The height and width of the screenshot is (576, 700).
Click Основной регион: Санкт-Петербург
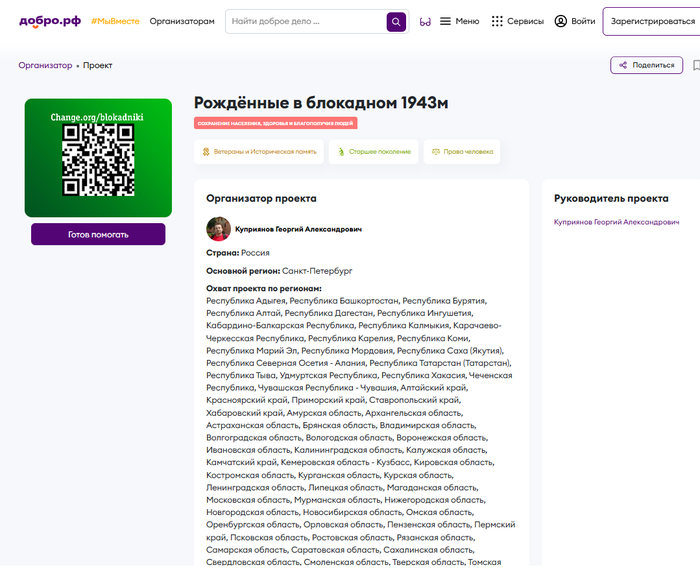tap(279, 271)
